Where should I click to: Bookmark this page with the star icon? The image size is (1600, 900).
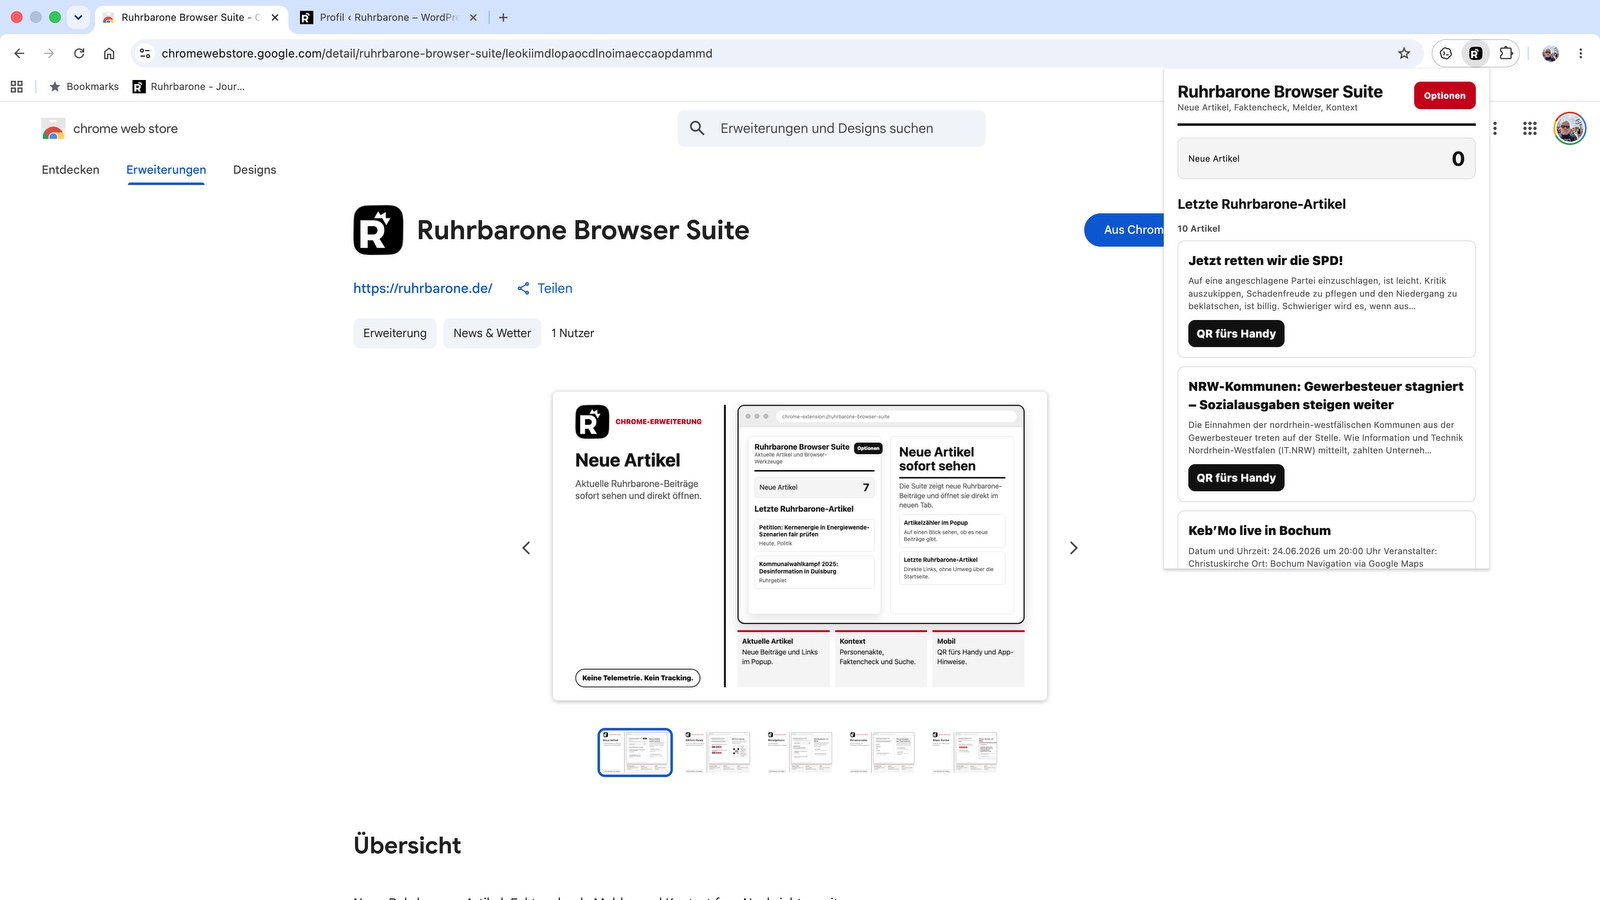point(1404,53)
